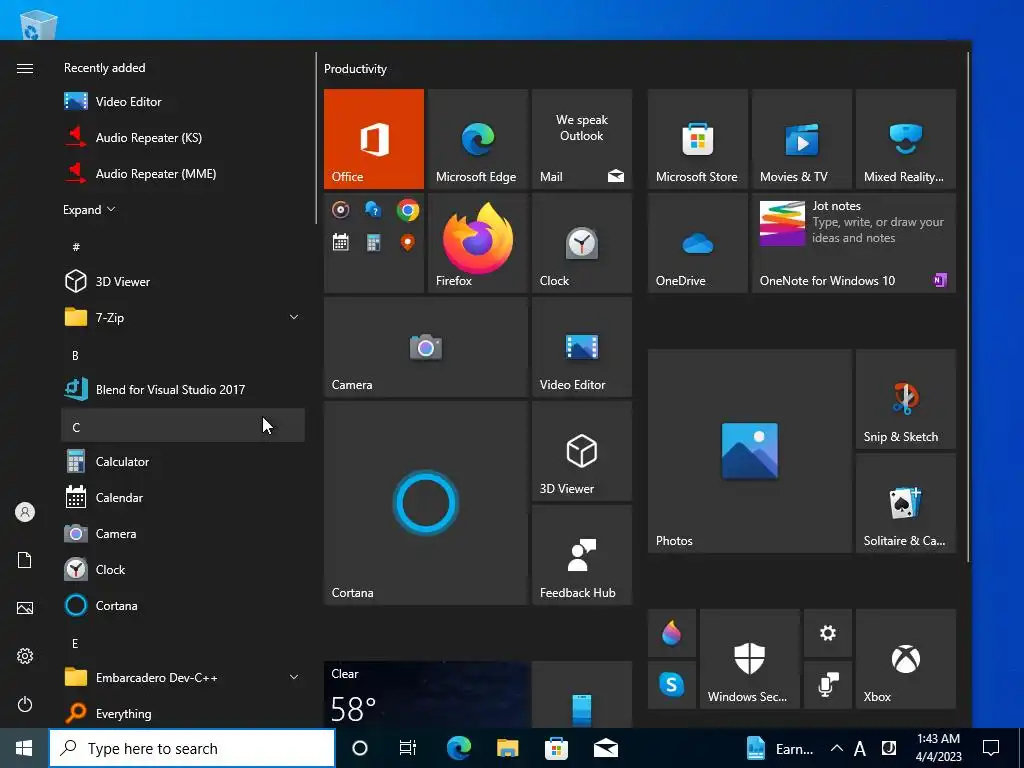1024x768 pixels.
Task: Open Skype small tile
Action: pyautogui.click(x=671, y=685)
